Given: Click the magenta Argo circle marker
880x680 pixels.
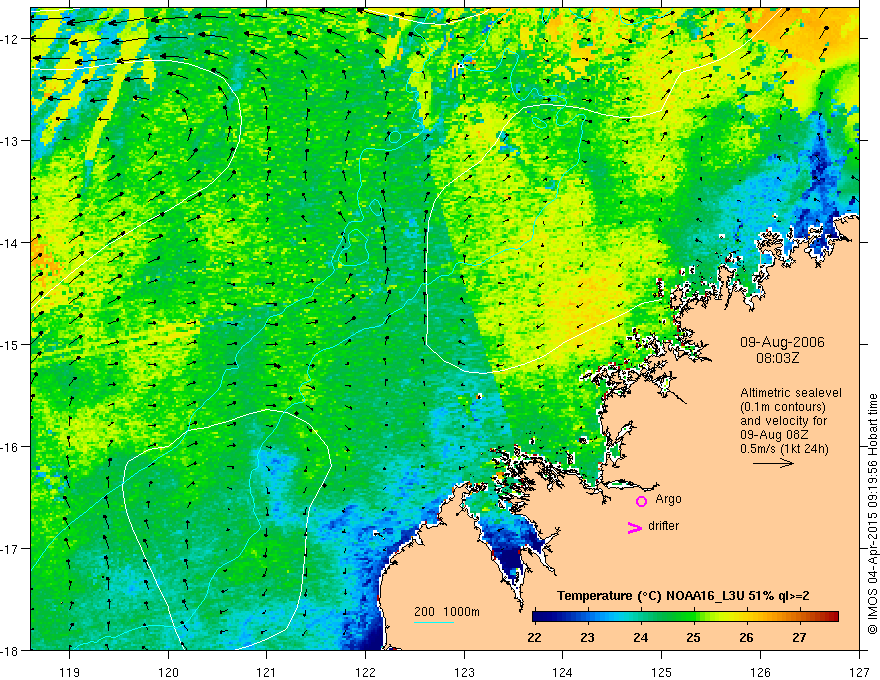Looking at the screenshot, I should (x=641, y=501).
